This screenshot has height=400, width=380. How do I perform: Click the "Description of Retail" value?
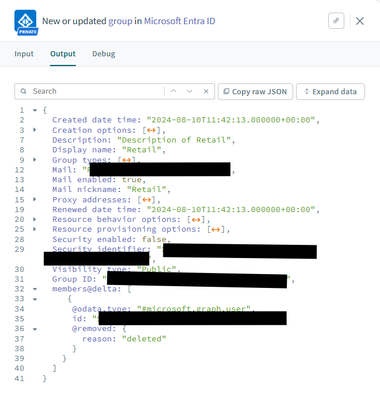[173, 140]
